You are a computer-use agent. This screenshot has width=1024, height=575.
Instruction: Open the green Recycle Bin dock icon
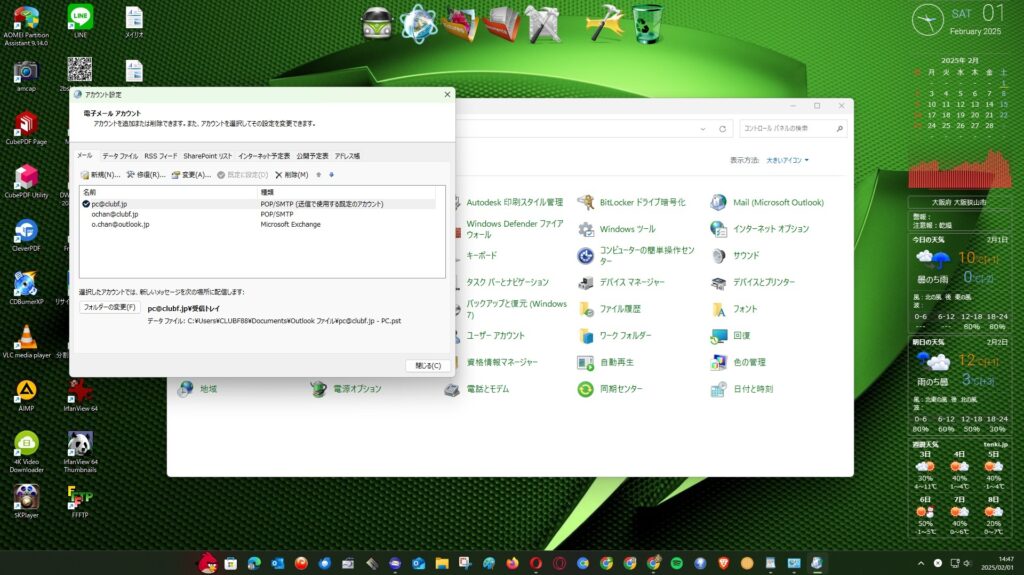tap(648, 24)
